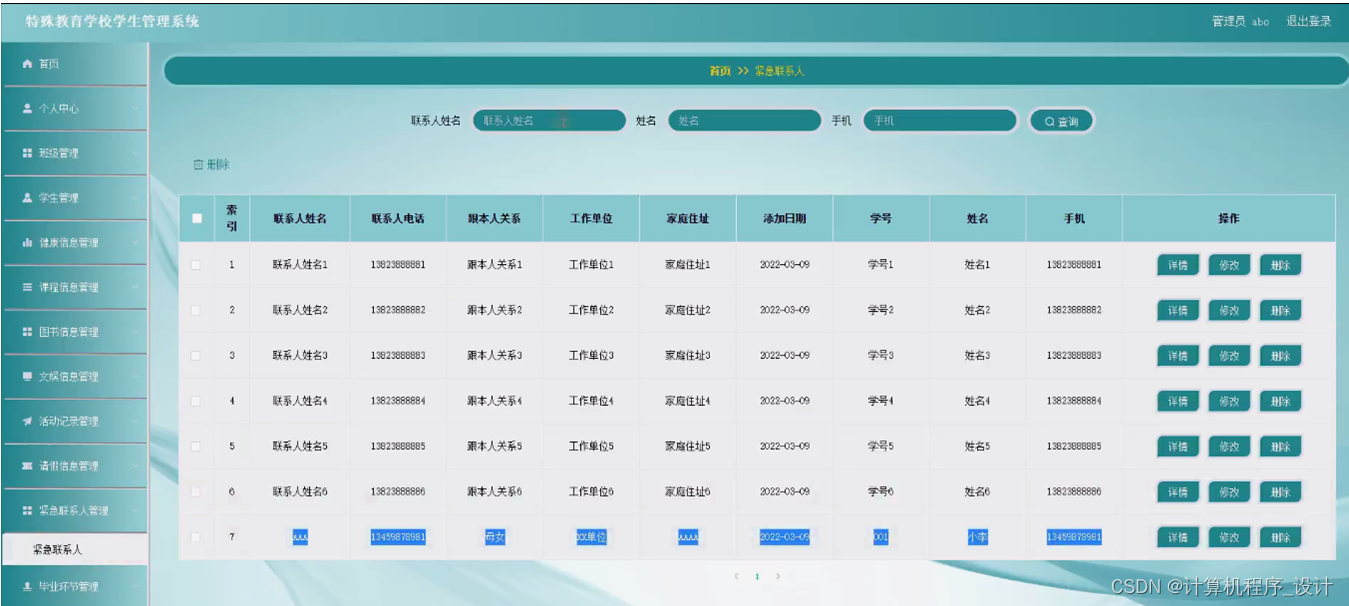The image size is (1349, 606).
Task: Expand the 文娱信息管理 menu arrow
Action: click(134, 377)
